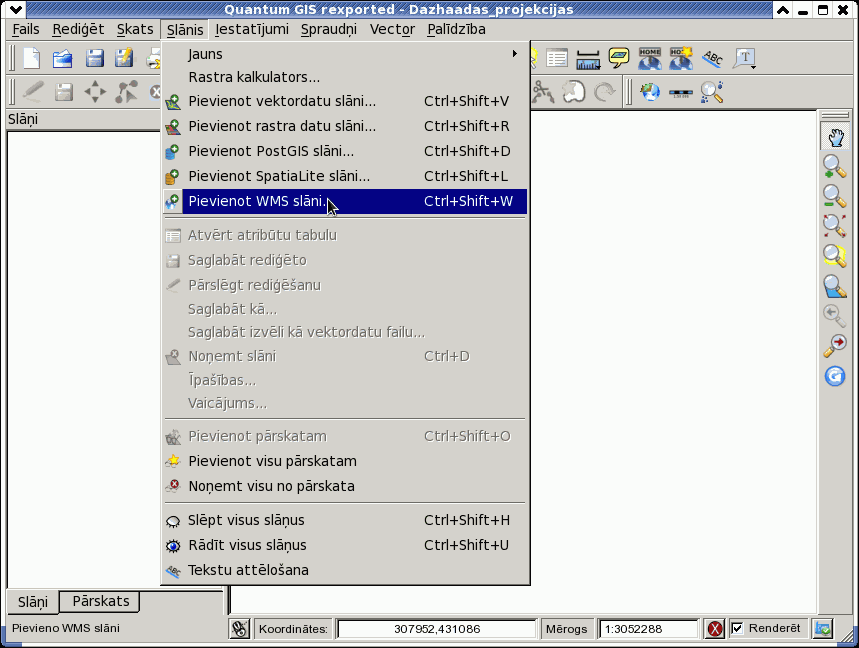
Task: Choose Rastra kalkulators... from the menu
Action: (x=345, y=77)
